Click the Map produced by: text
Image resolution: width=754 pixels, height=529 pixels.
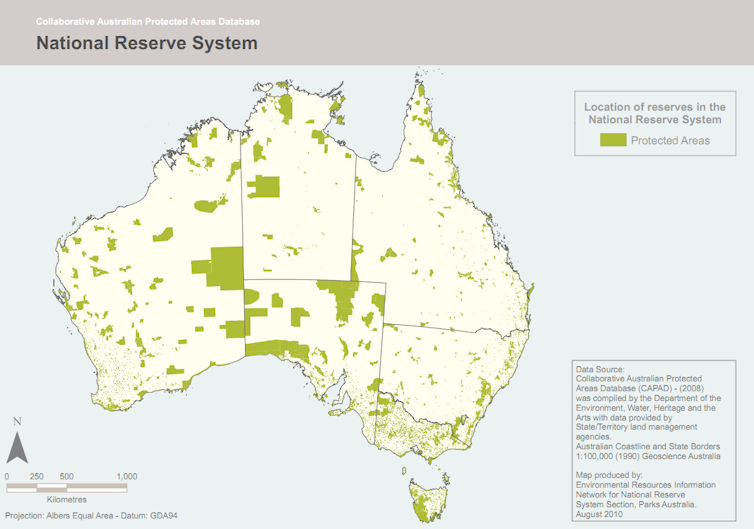pyautogui.click(x=609, y=475)
